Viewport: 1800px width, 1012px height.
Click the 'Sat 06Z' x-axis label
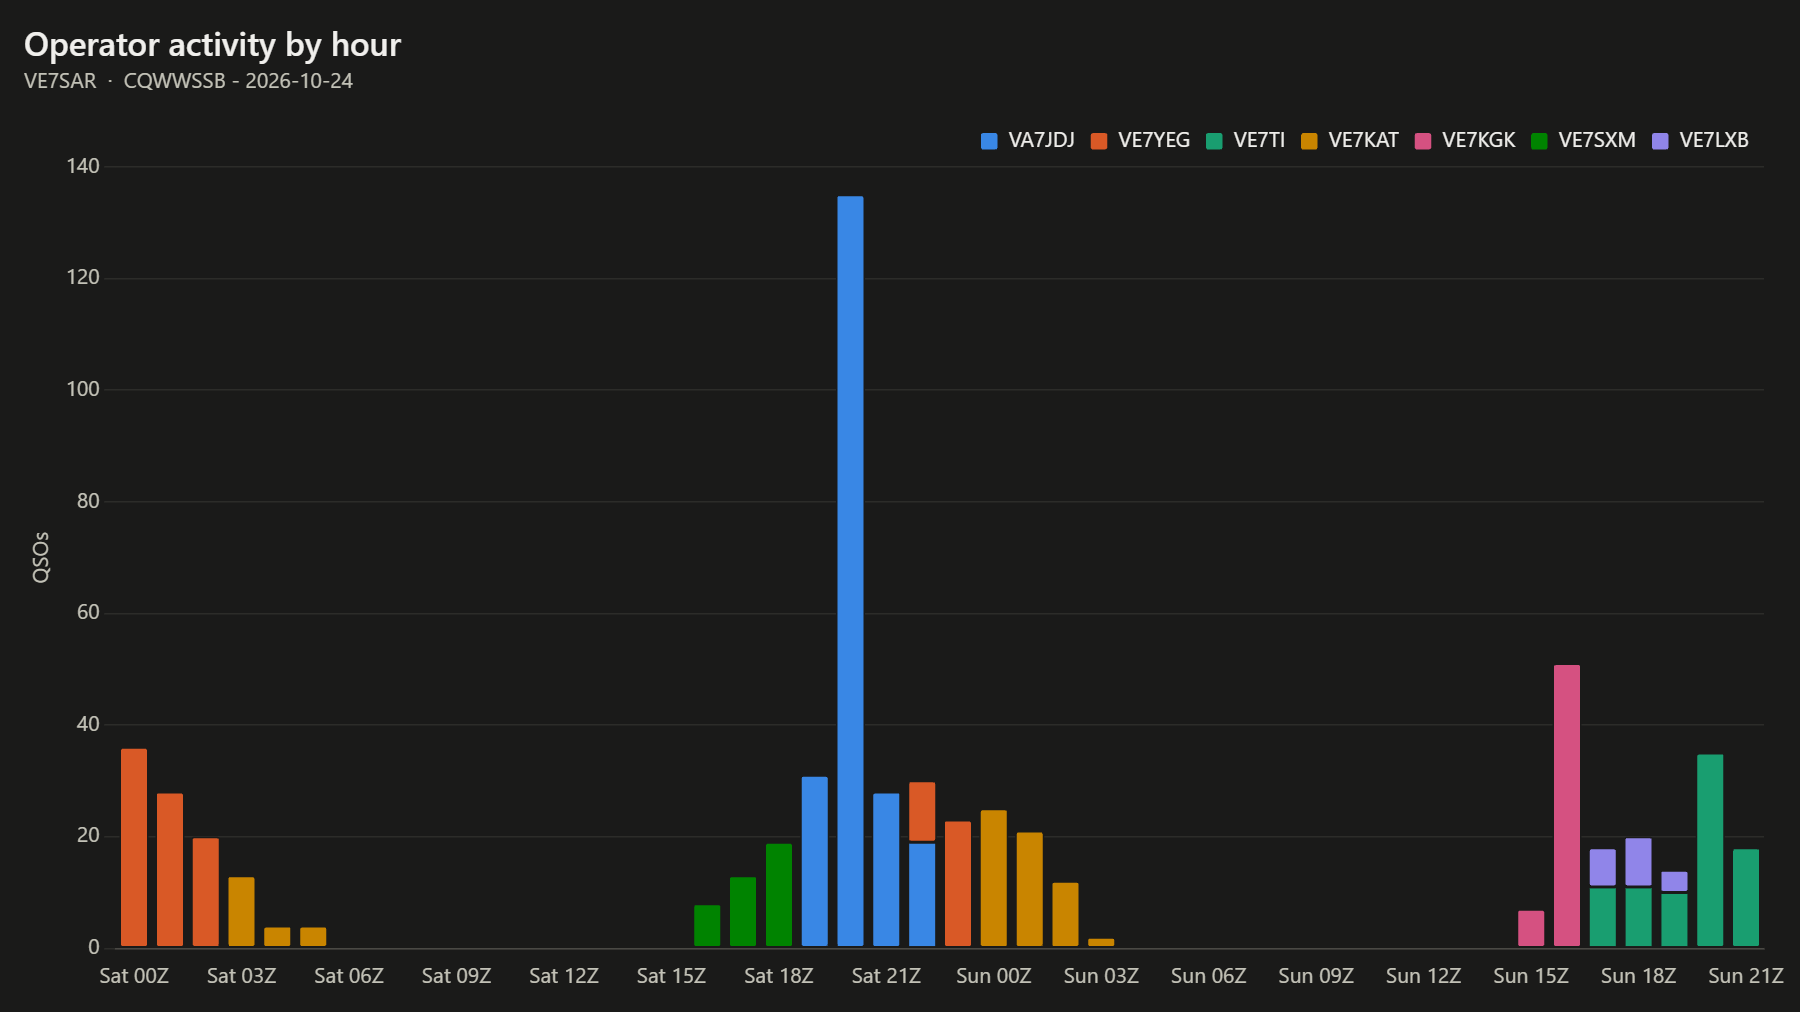[x=349, y=976]
